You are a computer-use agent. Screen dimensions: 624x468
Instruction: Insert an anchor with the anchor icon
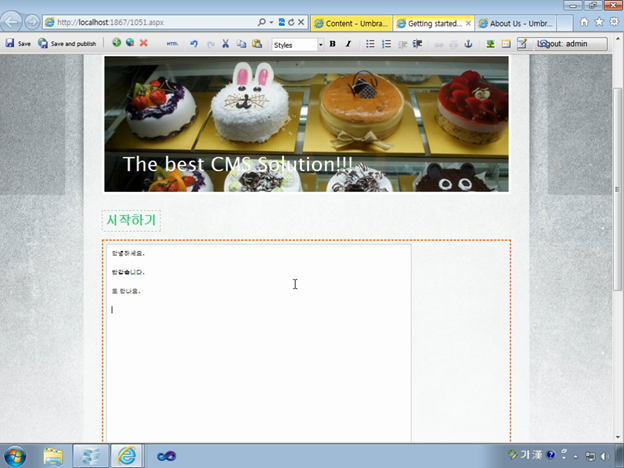[x=468, y=44]
